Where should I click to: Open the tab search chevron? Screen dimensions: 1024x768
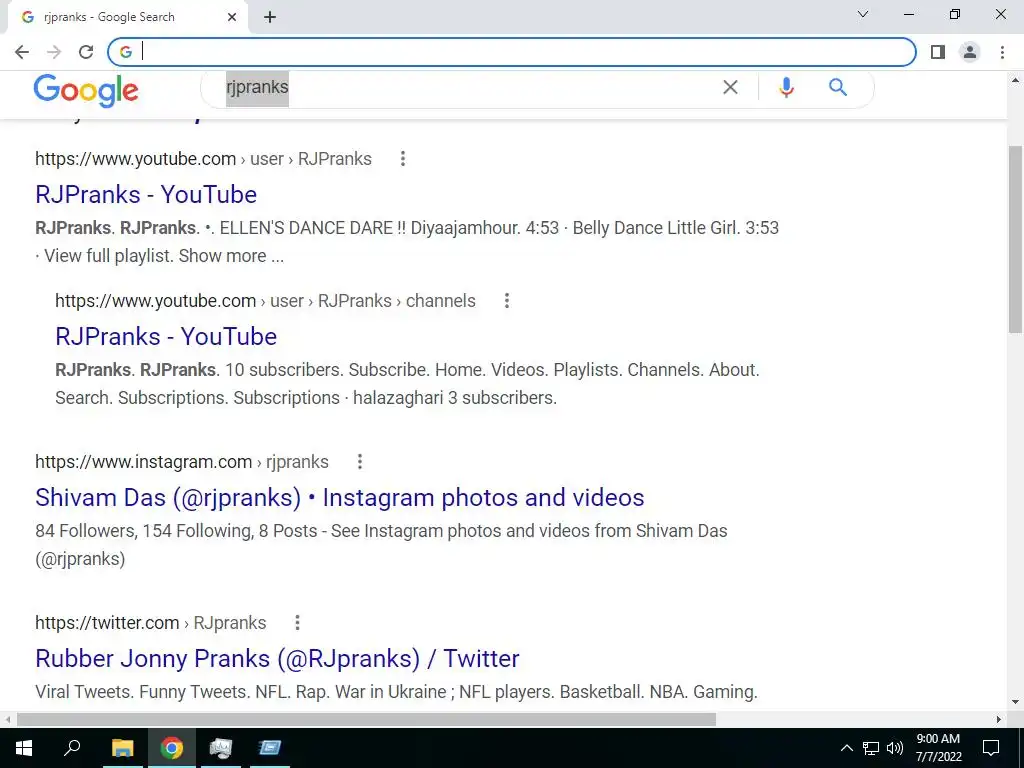(863, 14)
